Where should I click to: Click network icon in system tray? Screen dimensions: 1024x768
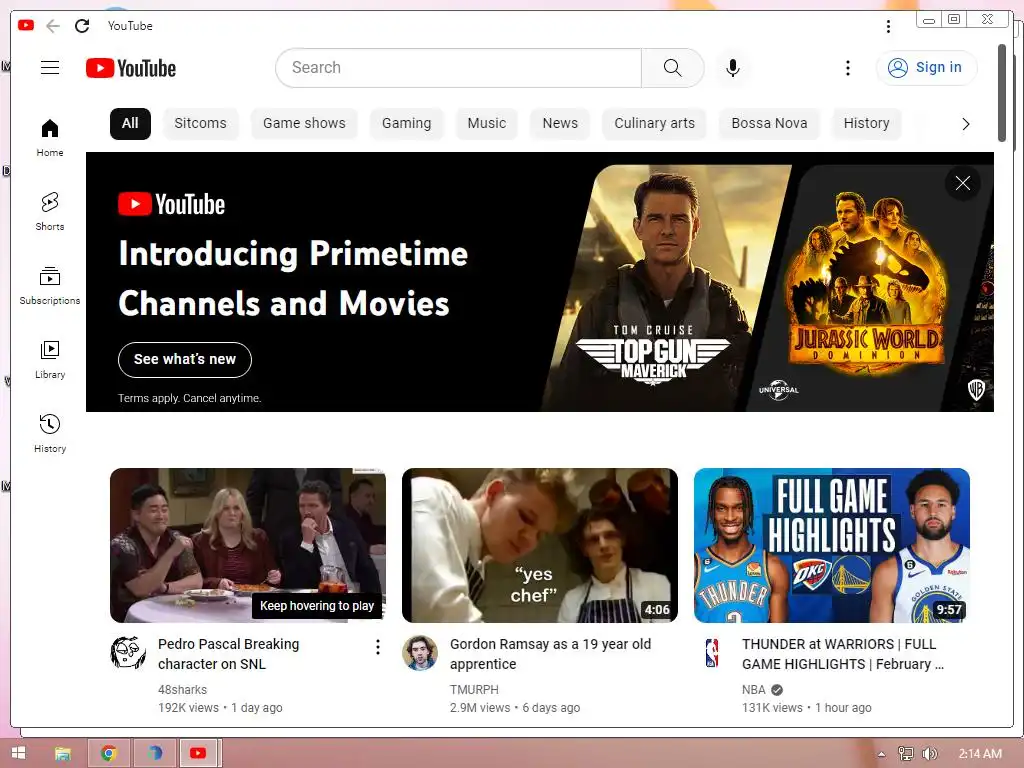point(906,754)
